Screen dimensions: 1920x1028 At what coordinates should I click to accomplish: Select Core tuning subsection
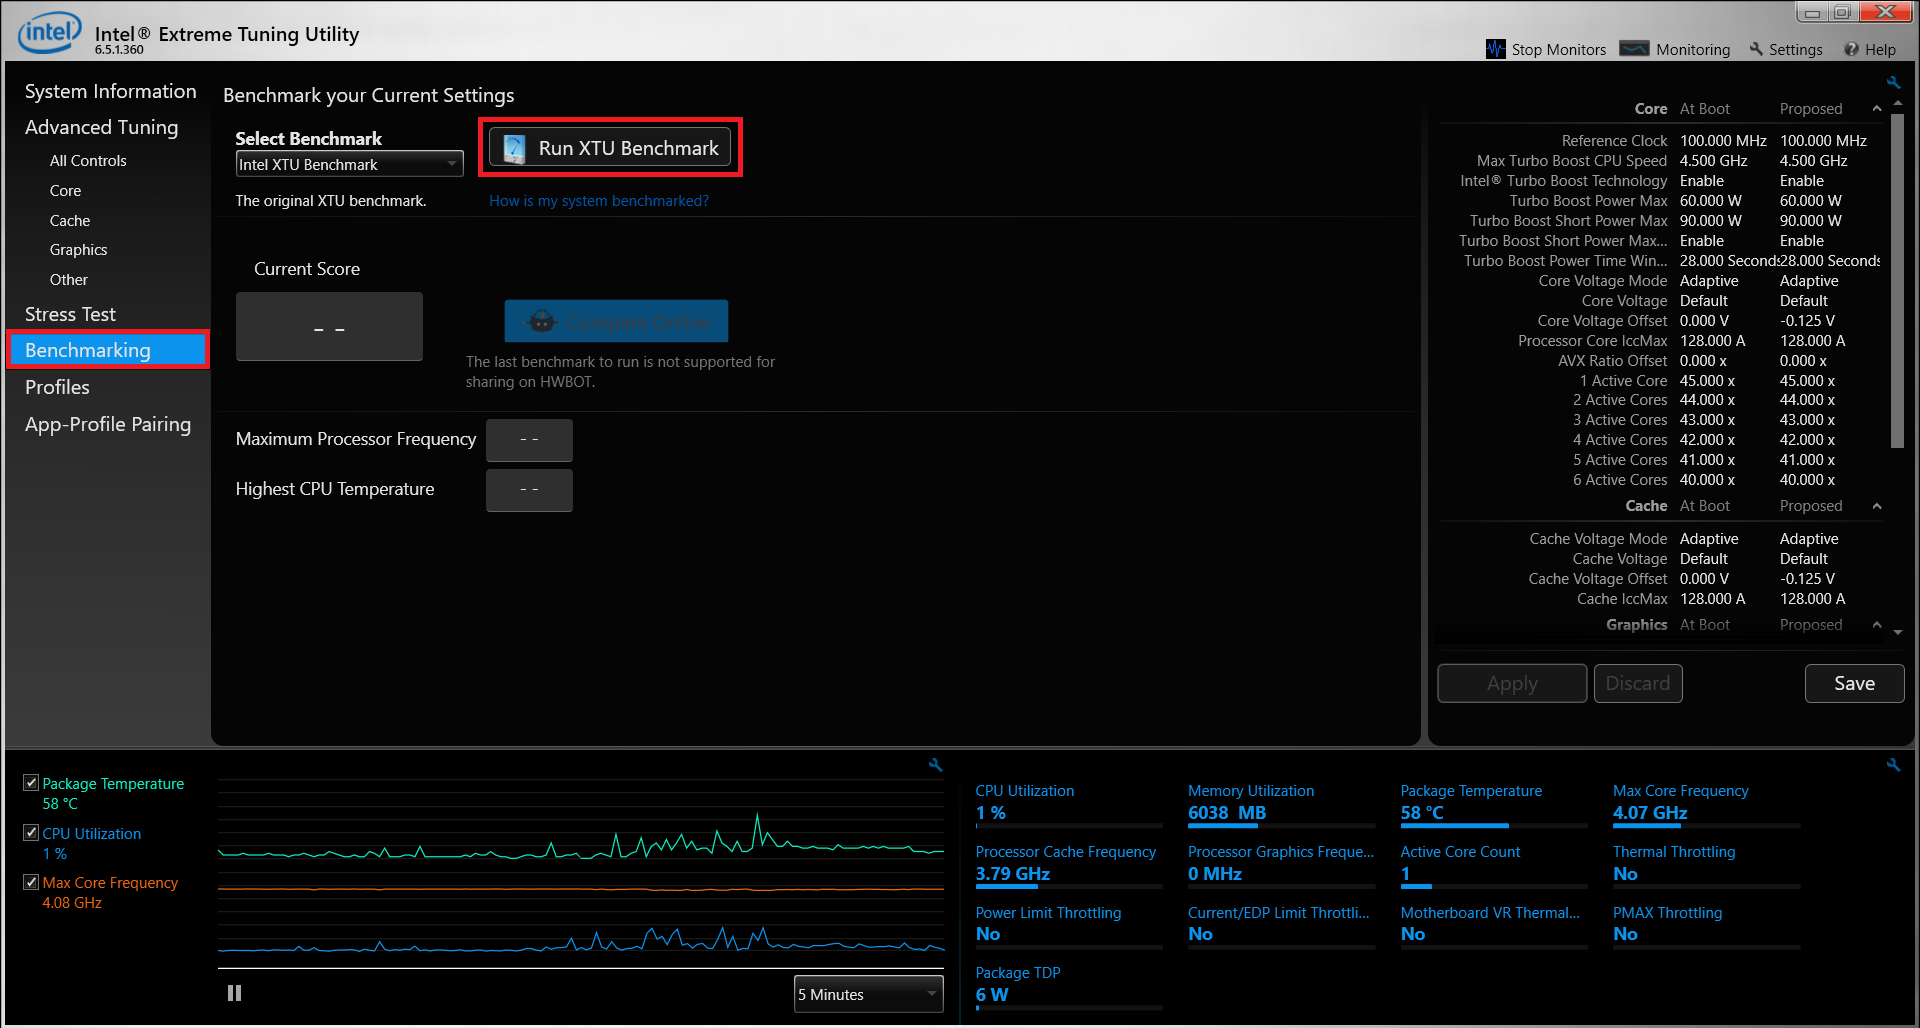65,191
